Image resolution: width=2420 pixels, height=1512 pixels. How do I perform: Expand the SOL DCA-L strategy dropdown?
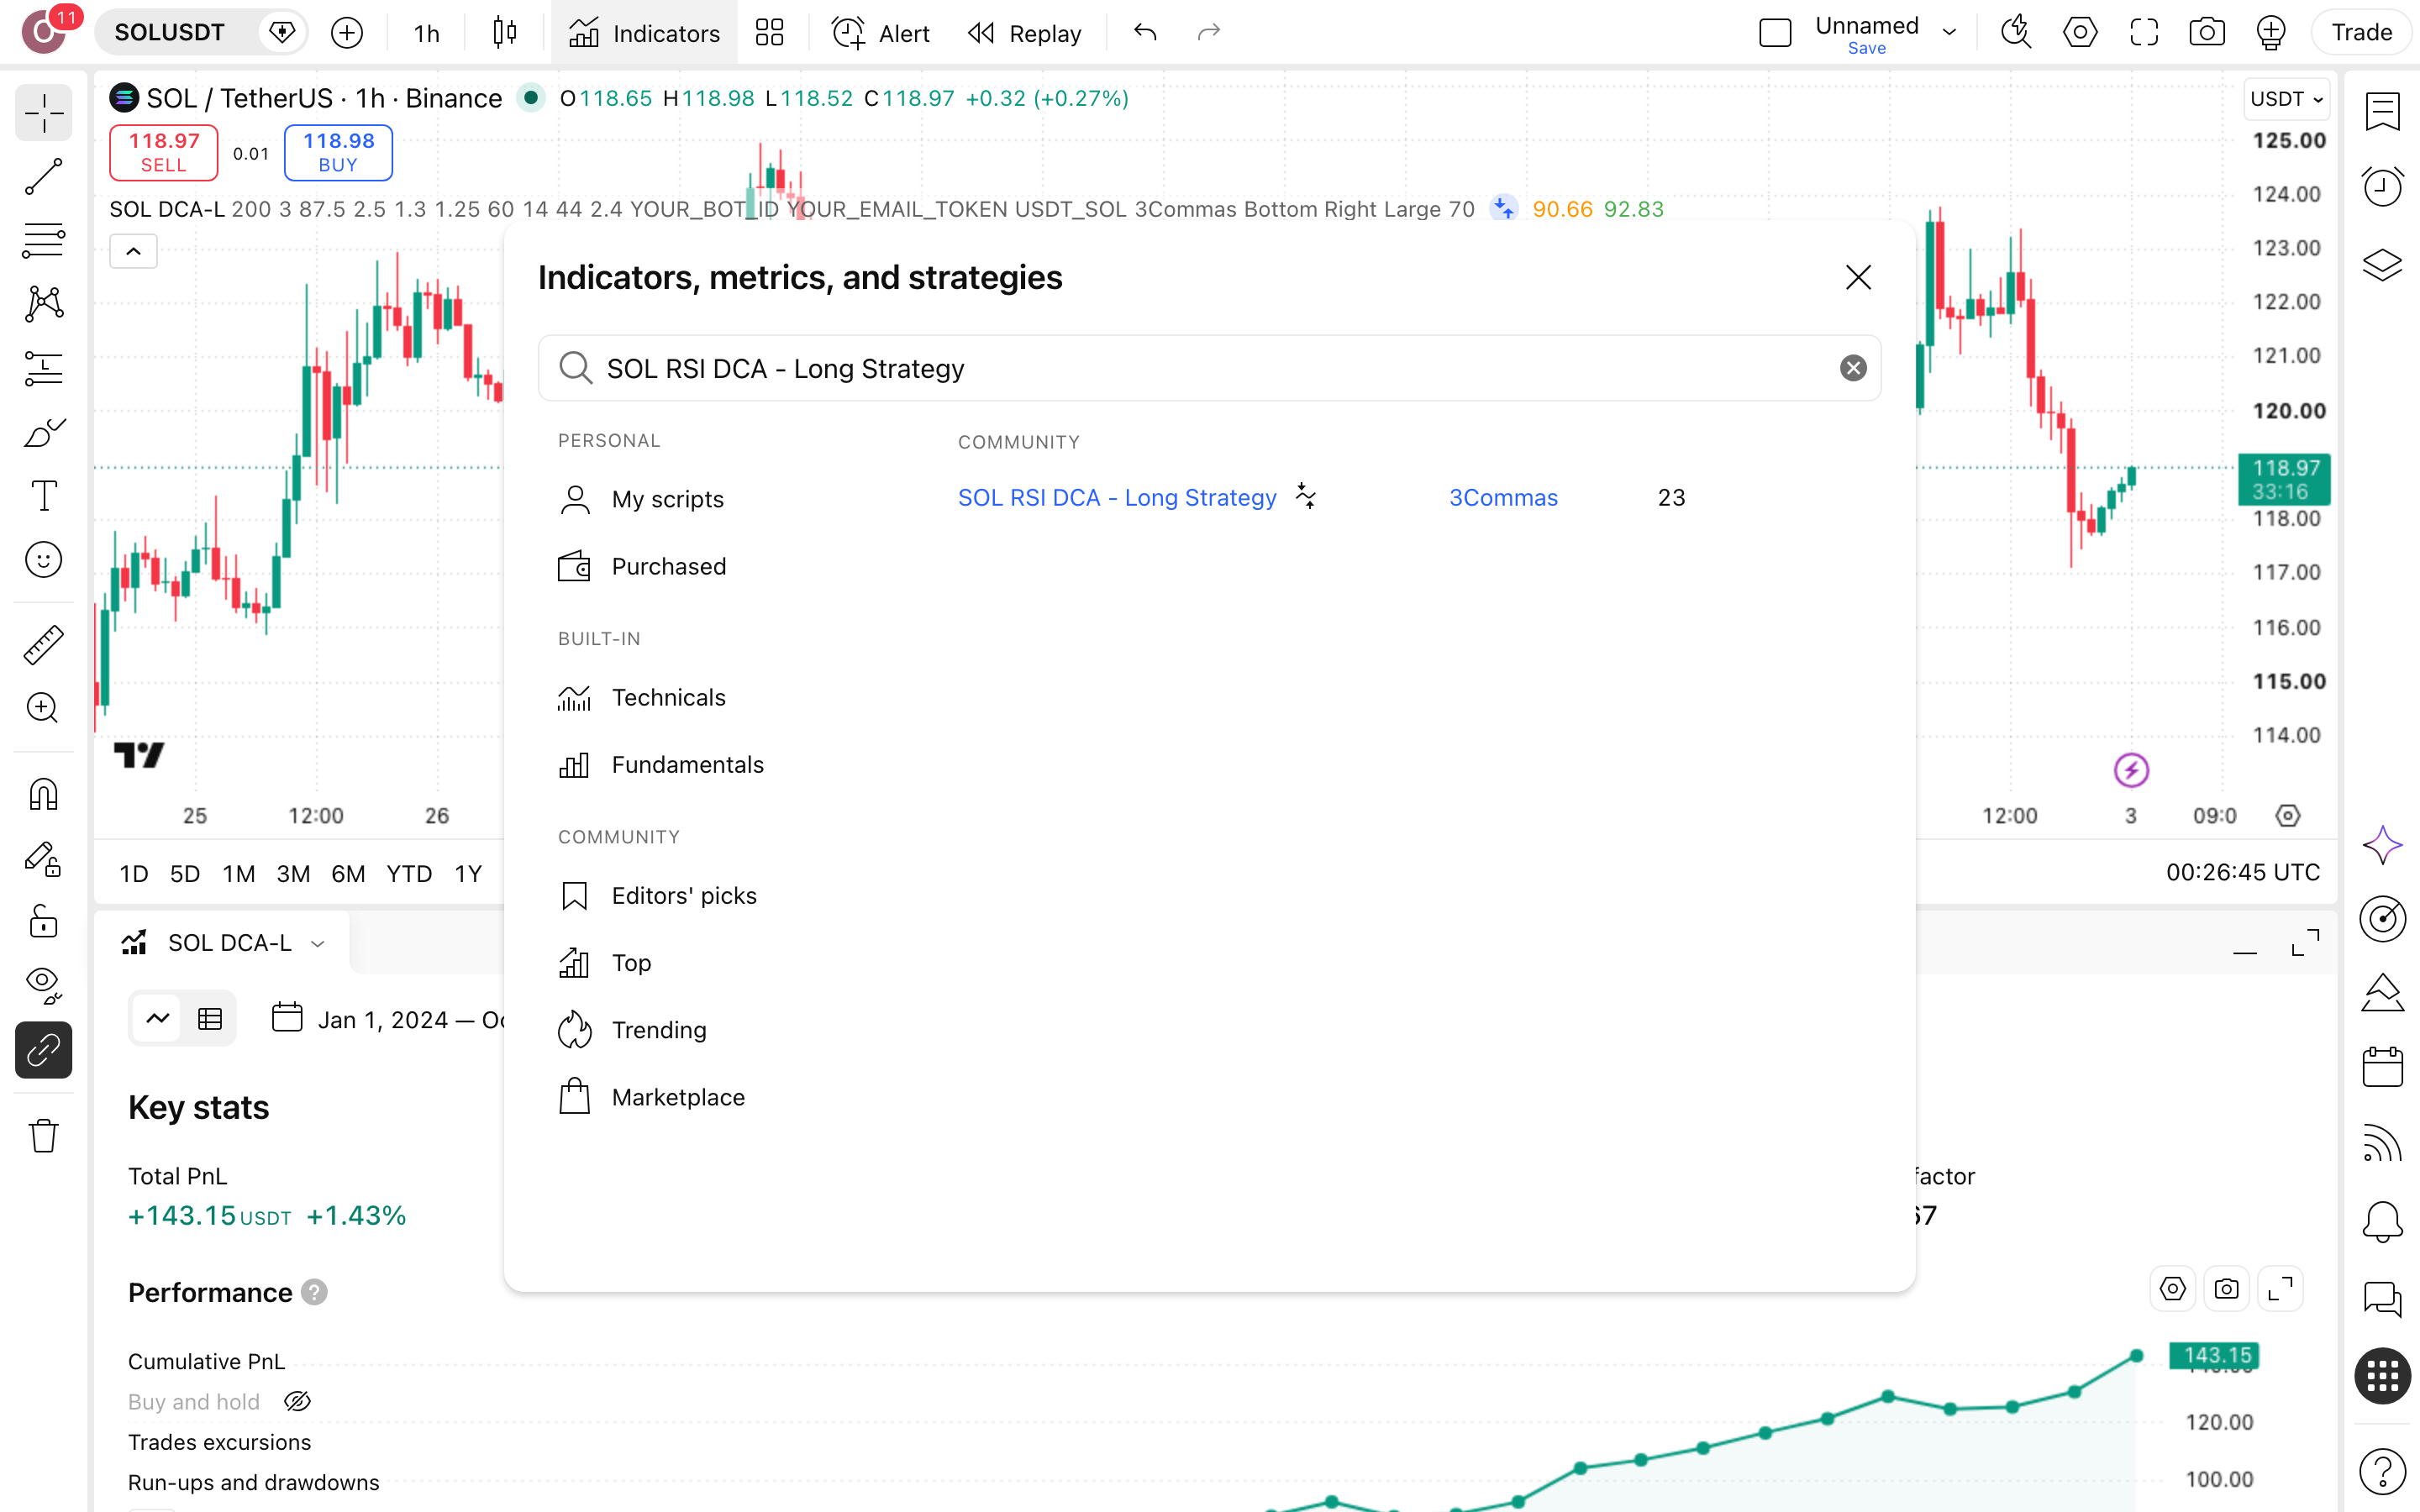(x=318, y=943)
